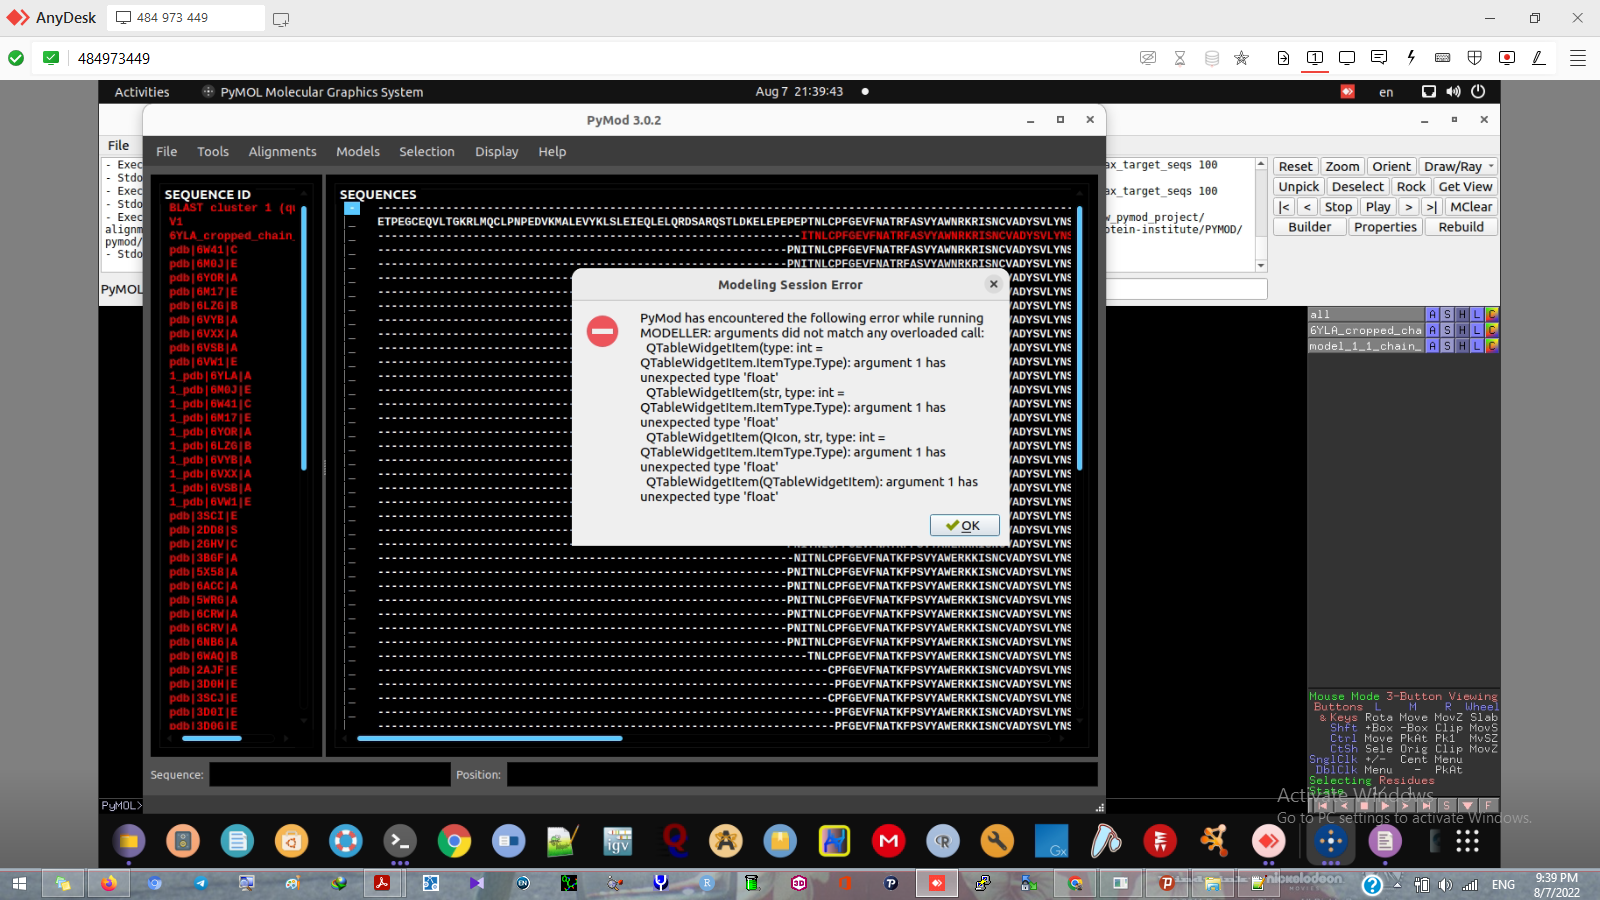Screen dimensions: 1600x900
Task: Open Color menu for 6YLA_cropped_cha object
Action: [x=1492, y=330]
